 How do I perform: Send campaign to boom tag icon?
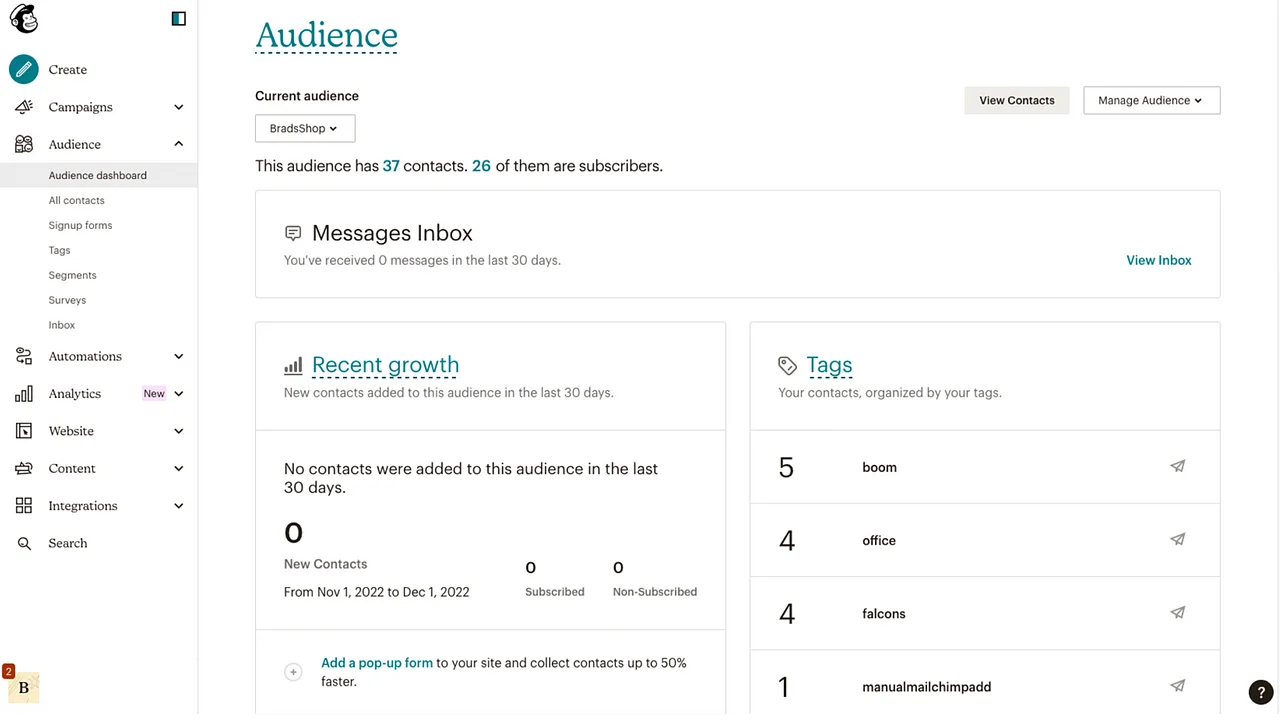[x=1177, y=466]
